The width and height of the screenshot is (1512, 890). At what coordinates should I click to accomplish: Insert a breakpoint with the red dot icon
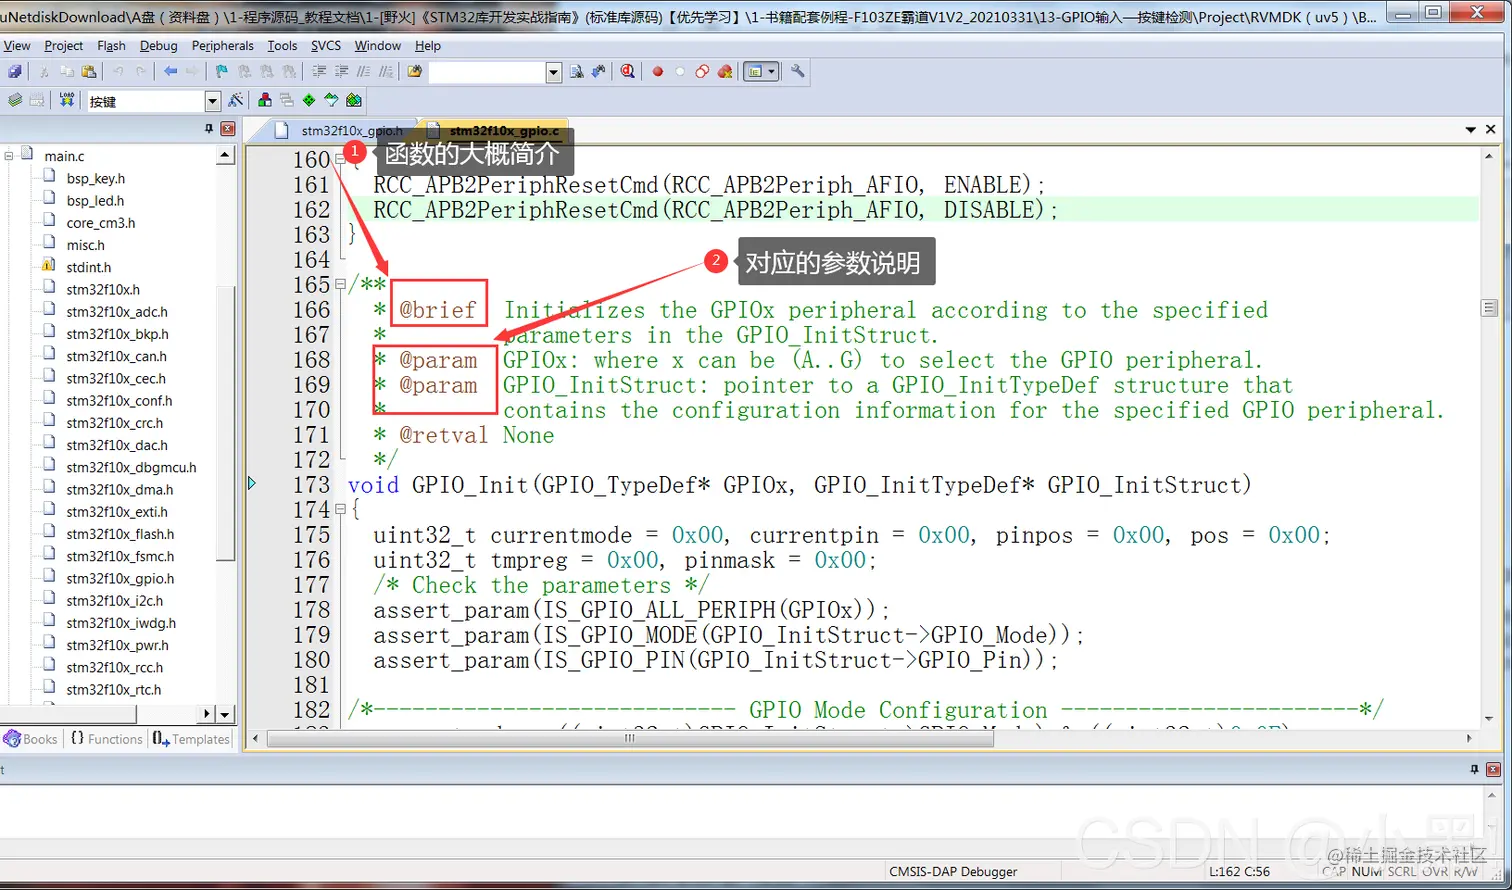(x=657, y=71)
